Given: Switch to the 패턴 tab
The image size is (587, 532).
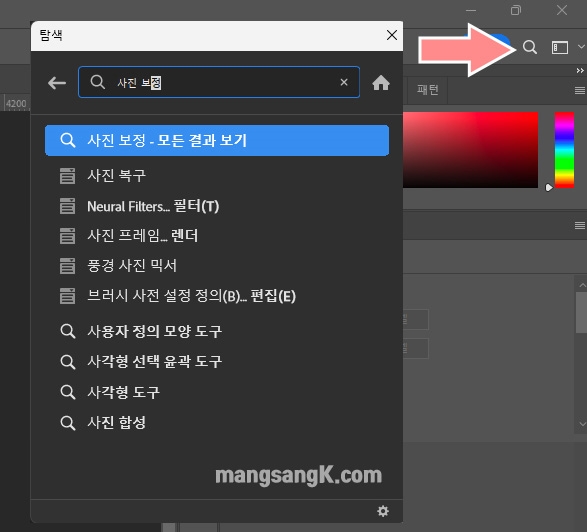Looking at the screenshot, I should click(x=428, y=90).
